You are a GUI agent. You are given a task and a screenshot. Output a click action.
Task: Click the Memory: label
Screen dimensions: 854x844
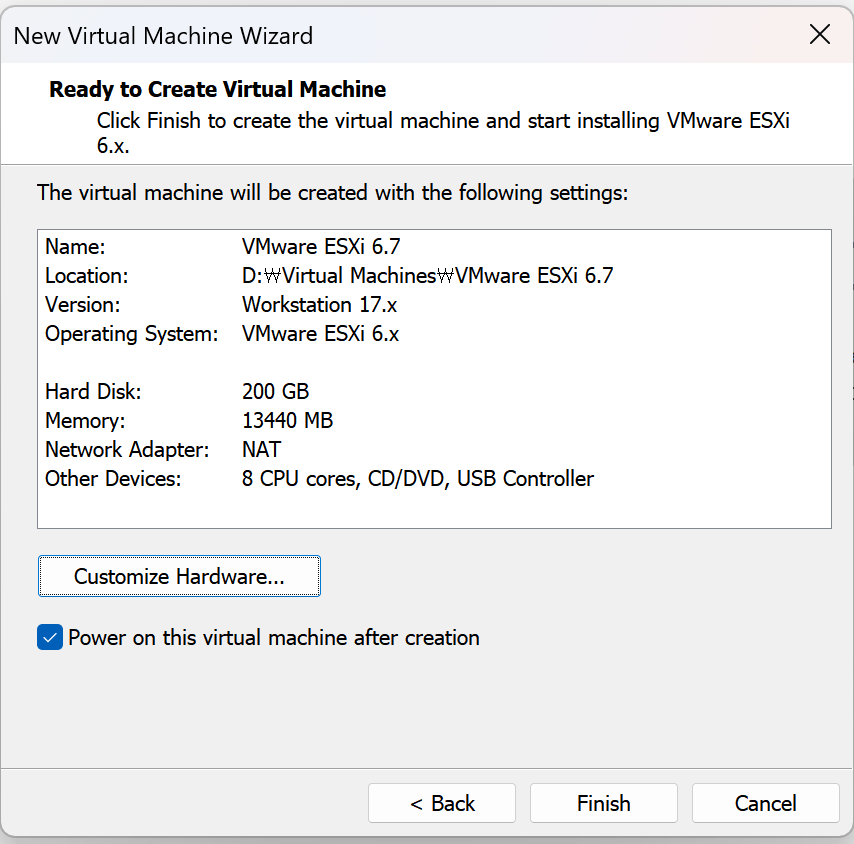click(85, 420)
